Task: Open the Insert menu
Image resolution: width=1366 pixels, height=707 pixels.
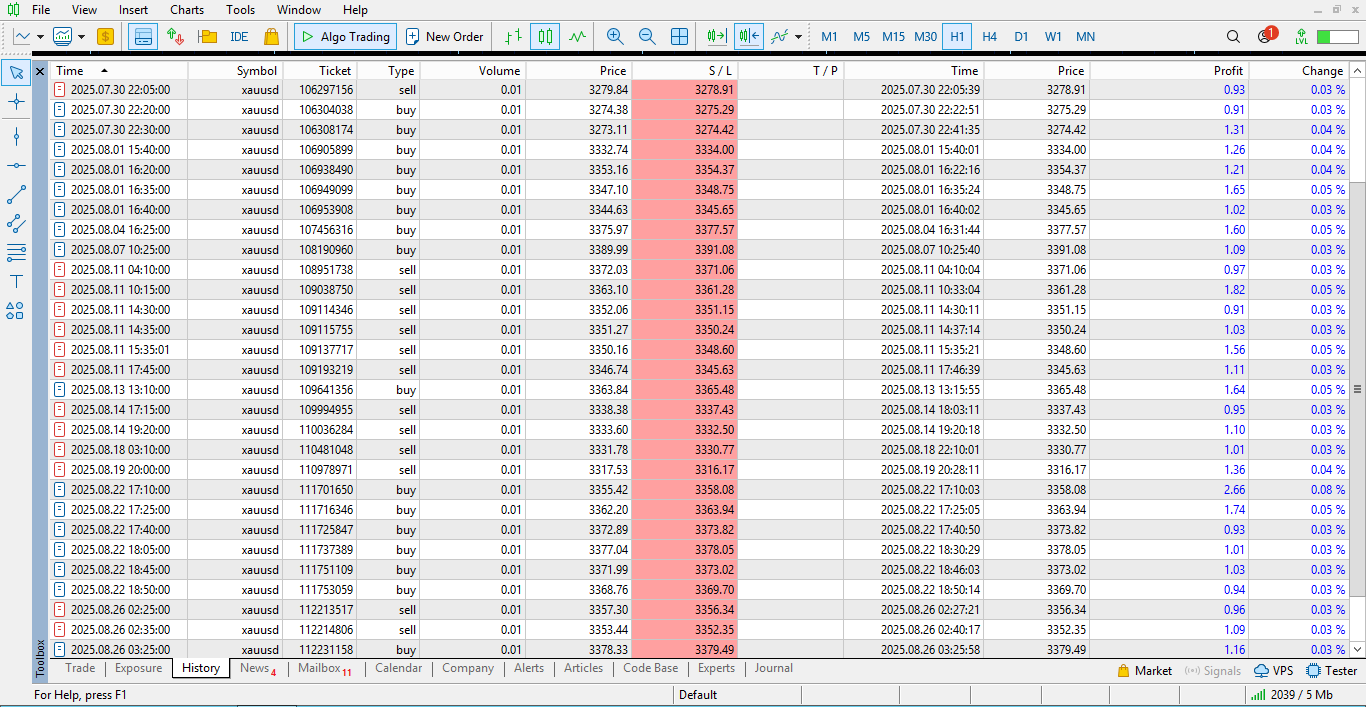Action: tap(134, 10)
